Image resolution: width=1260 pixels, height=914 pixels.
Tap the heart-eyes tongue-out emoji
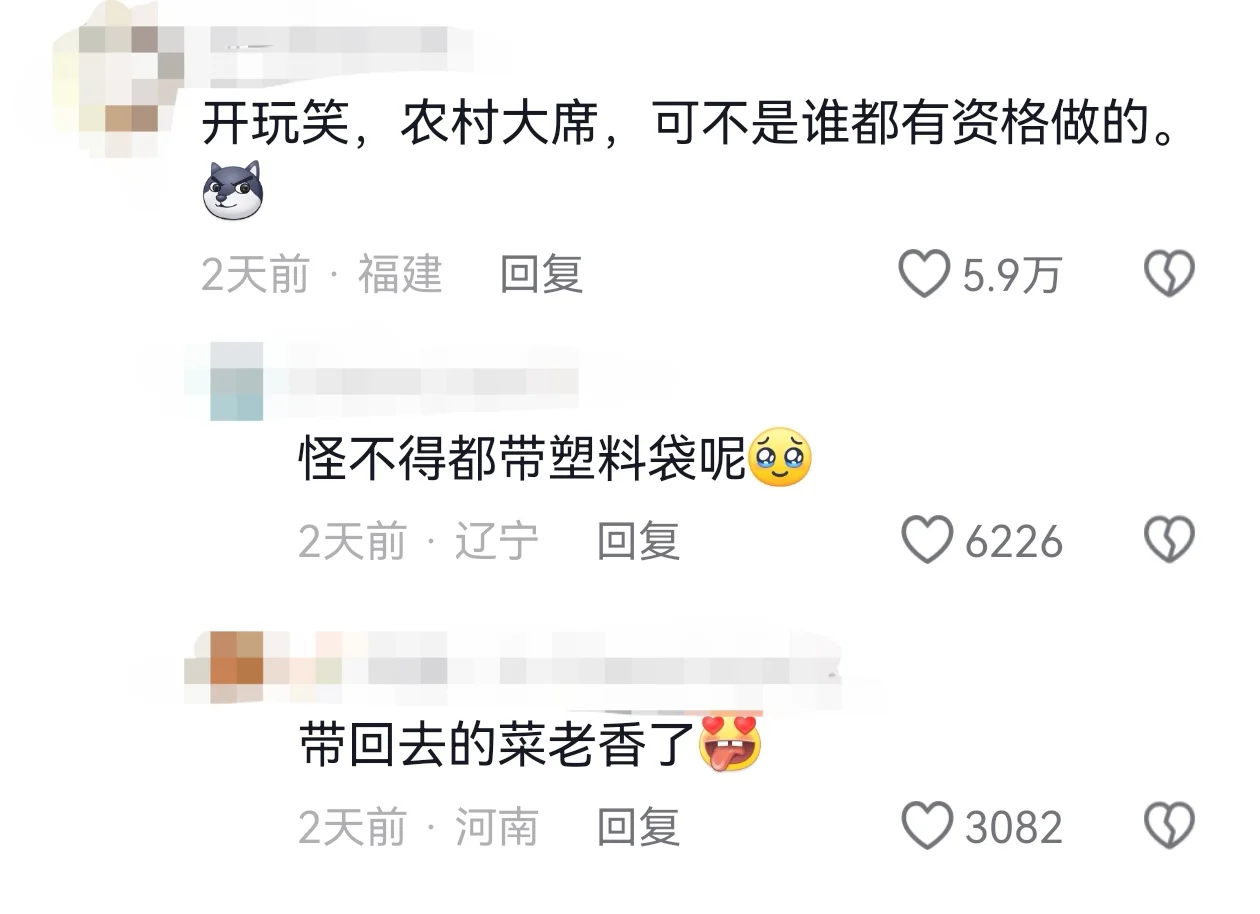coord(729,744)
